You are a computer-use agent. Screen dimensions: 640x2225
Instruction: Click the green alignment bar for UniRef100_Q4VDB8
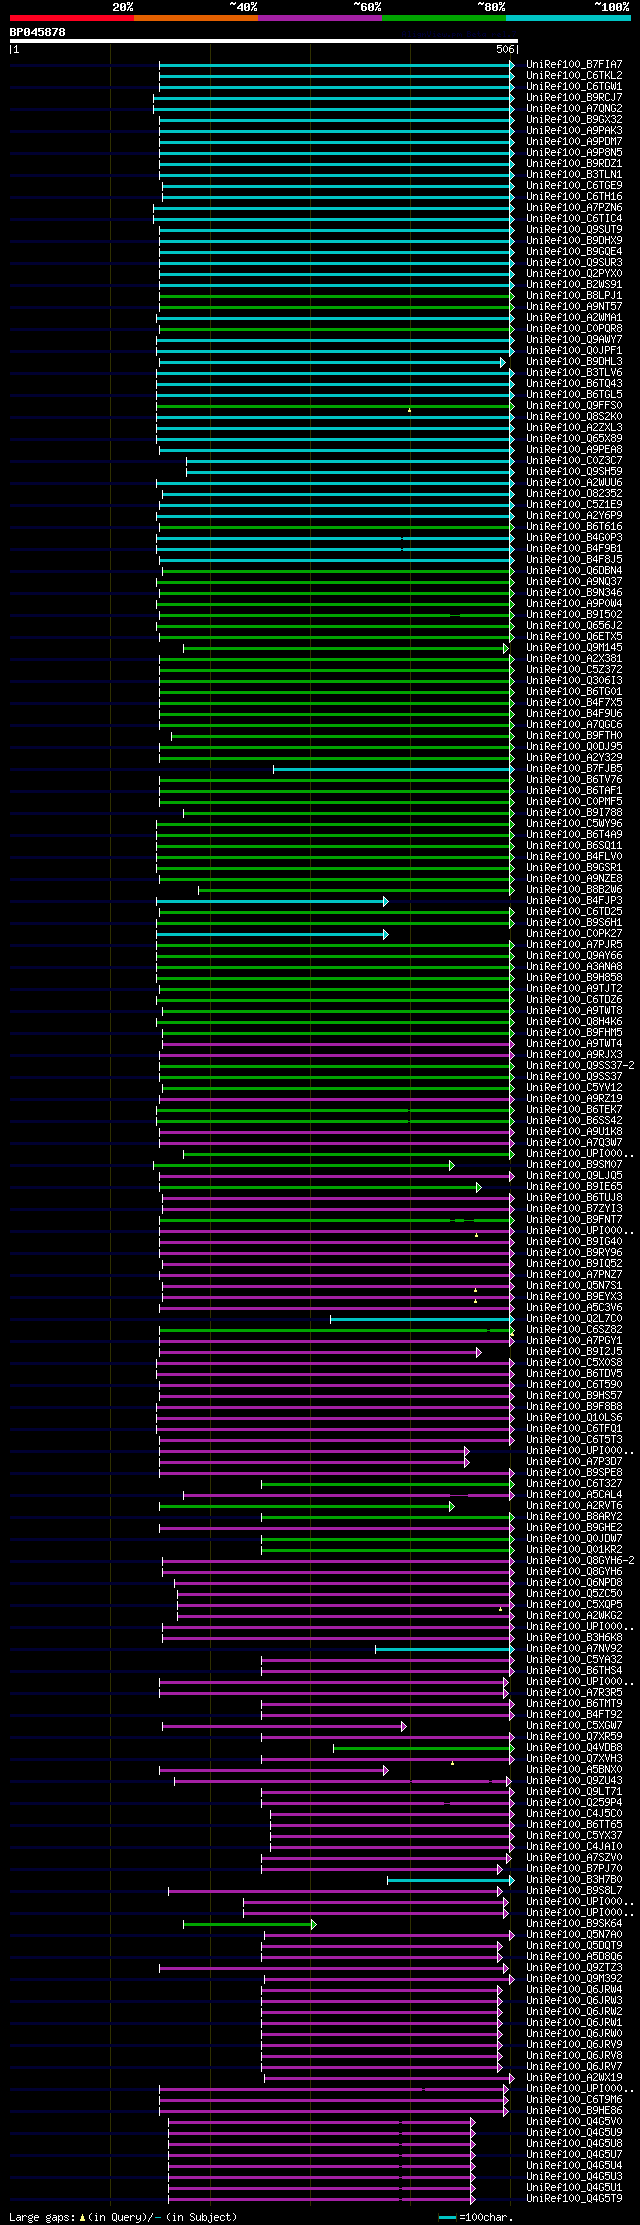424,1748
